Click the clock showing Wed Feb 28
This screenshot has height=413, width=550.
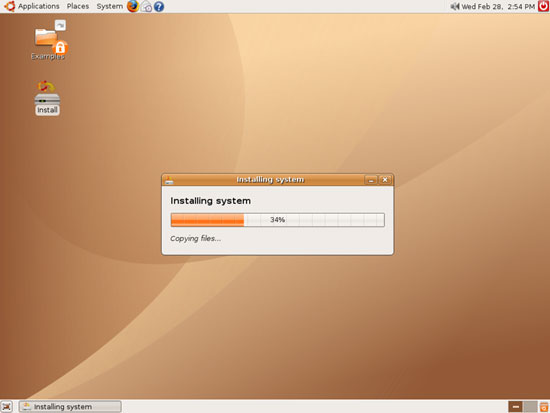498,7
